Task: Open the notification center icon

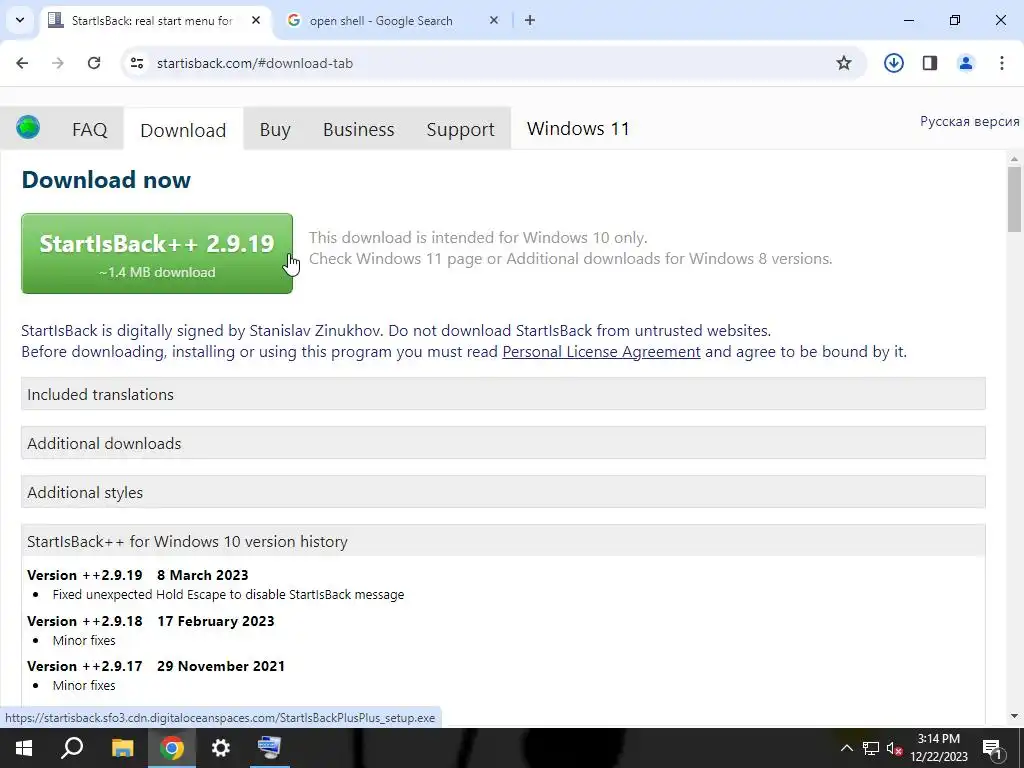Action: (992, 749)
